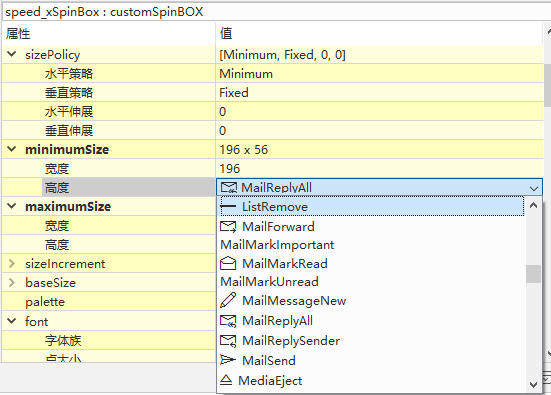Screen dimensions: 551x395
Task: Select the MailSend list text
Action: (269, 361)
